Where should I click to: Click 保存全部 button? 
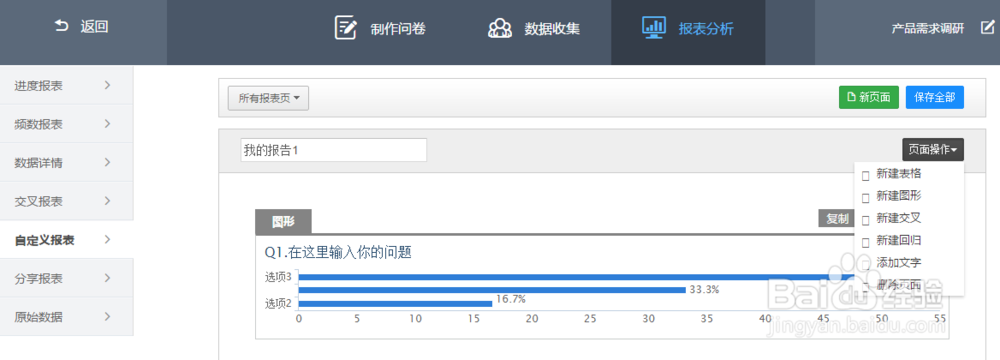935,98
